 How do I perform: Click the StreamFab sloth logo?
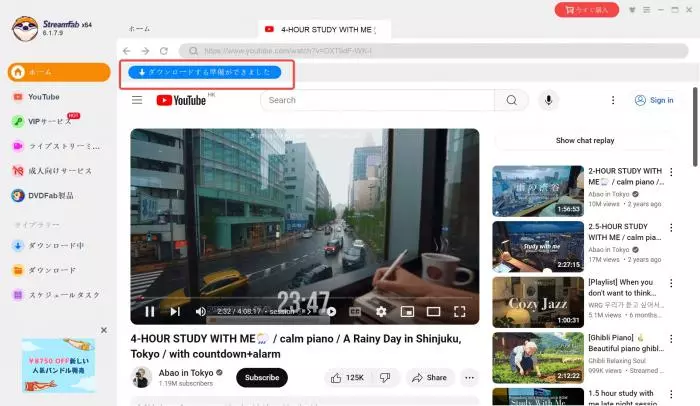coord(25,28)
